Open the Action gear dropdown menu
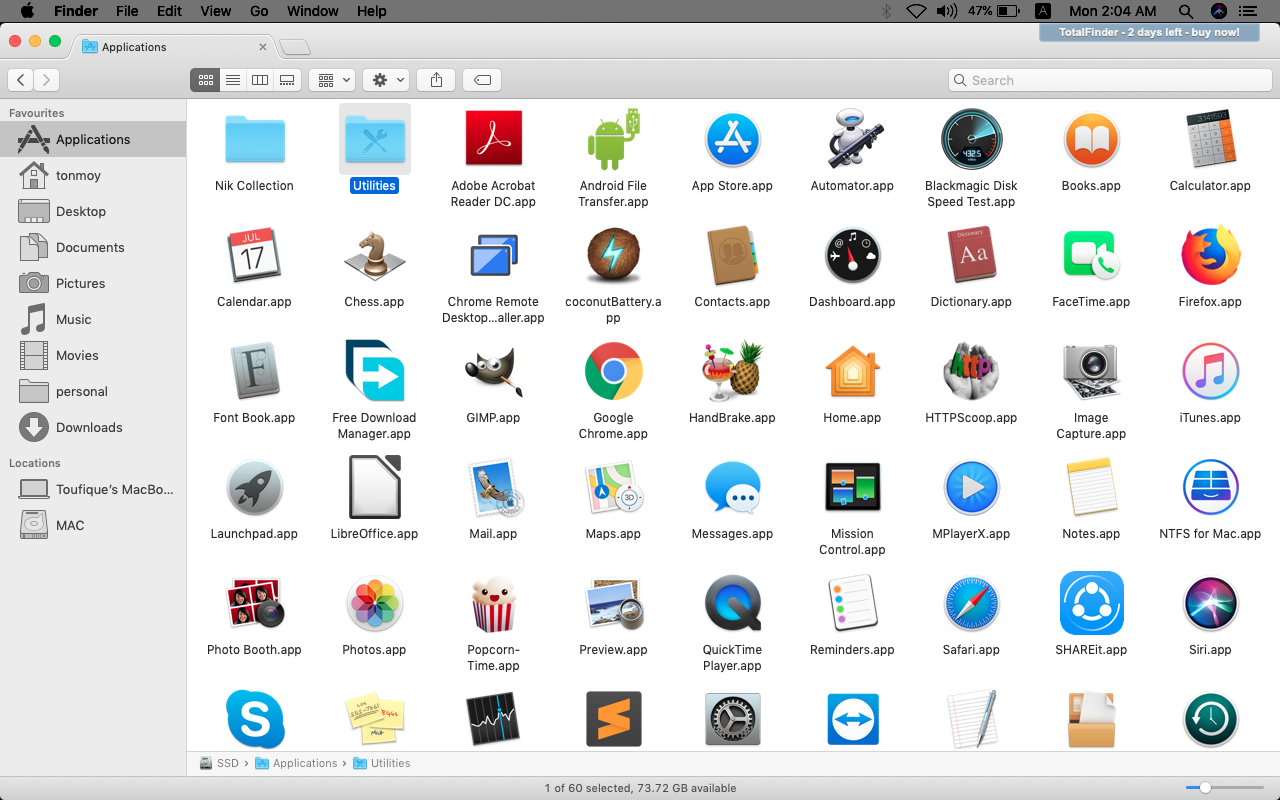The height and width of the screenshot is (800, 1280). point(386,80)
